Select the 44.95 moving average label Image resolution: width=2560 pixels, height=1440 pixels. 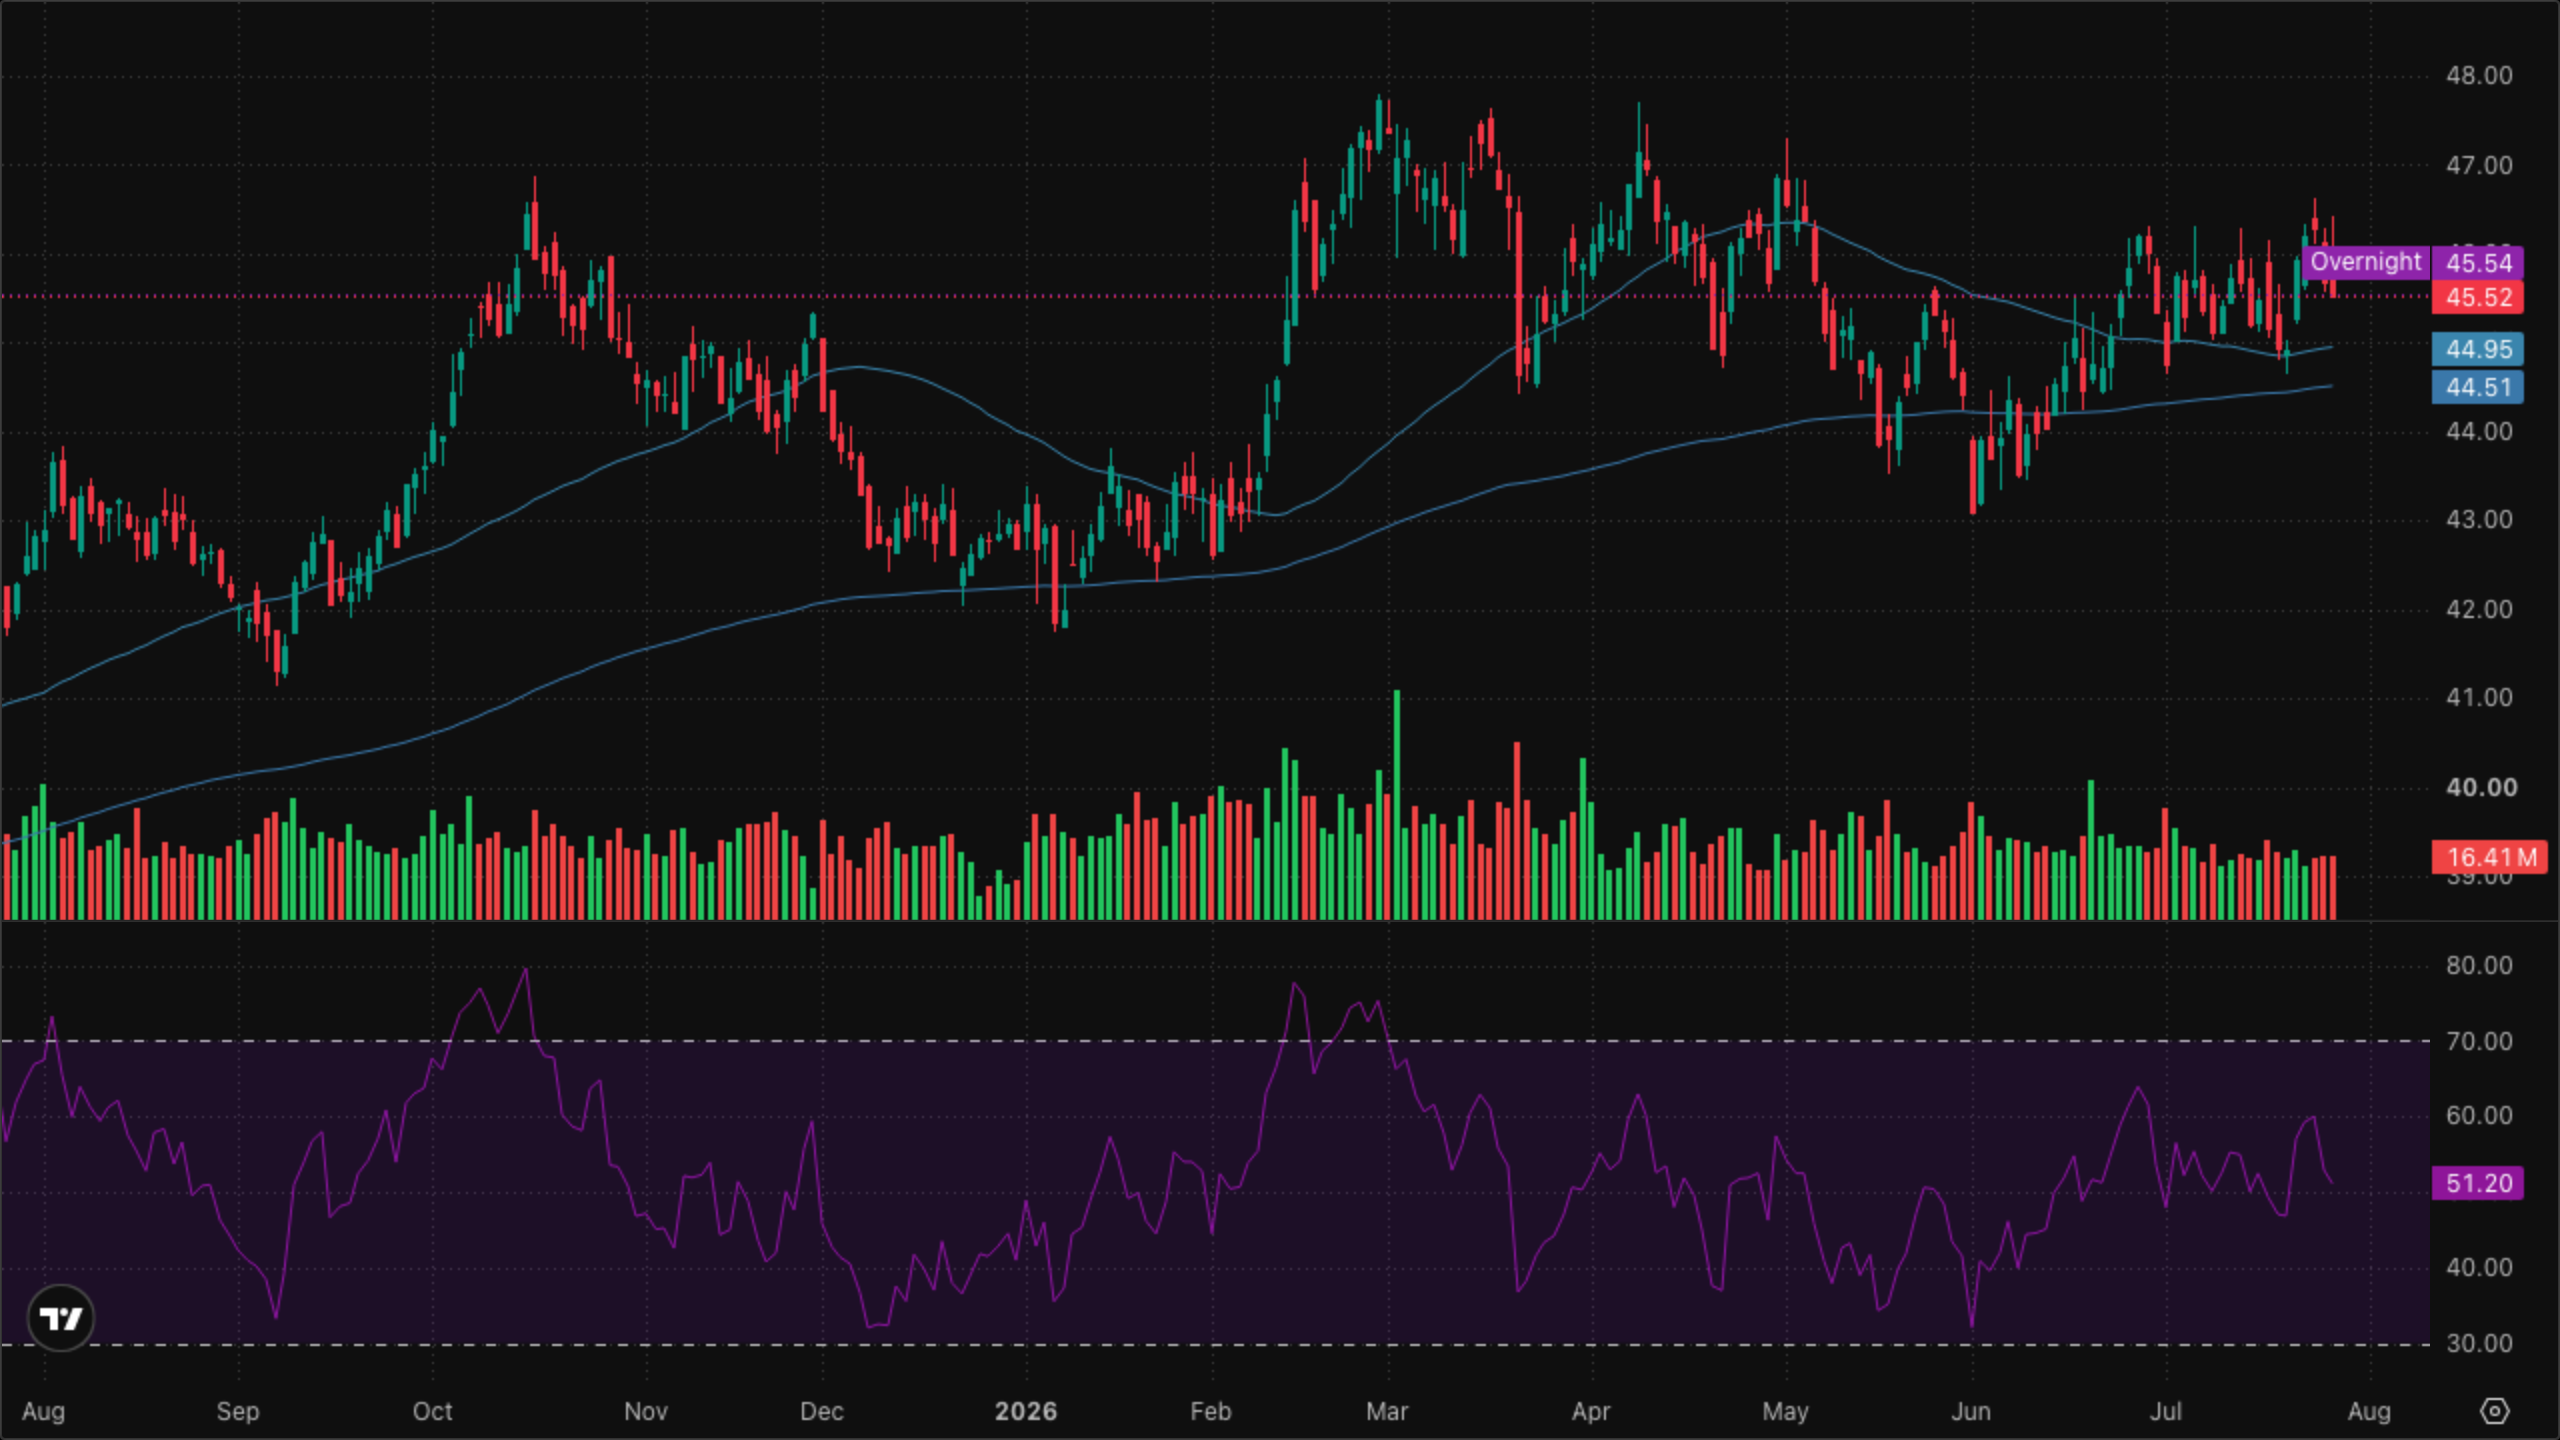[x=2478, y=349]
